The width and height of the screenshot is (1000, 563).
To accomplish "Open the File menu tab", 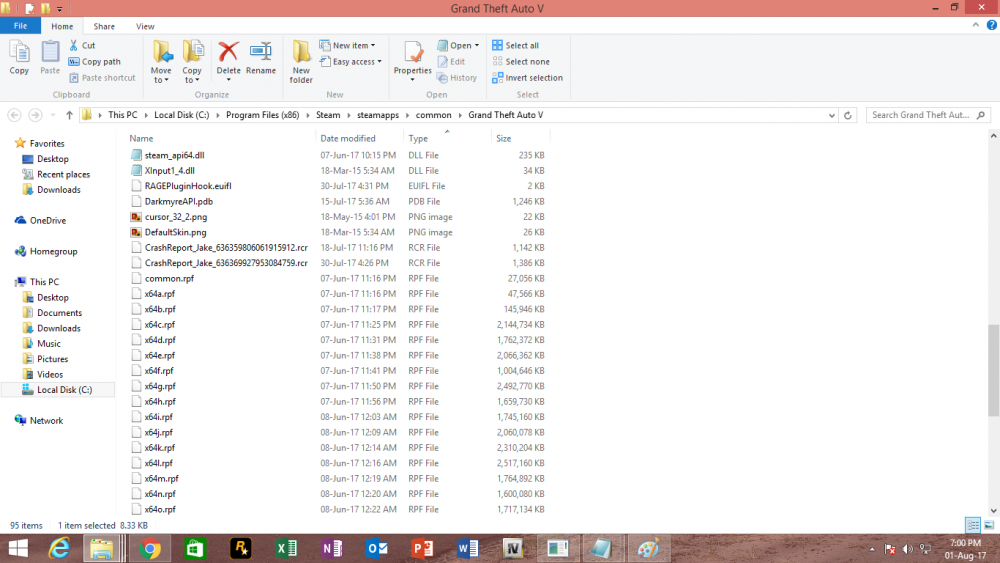I will click(20, 26).
